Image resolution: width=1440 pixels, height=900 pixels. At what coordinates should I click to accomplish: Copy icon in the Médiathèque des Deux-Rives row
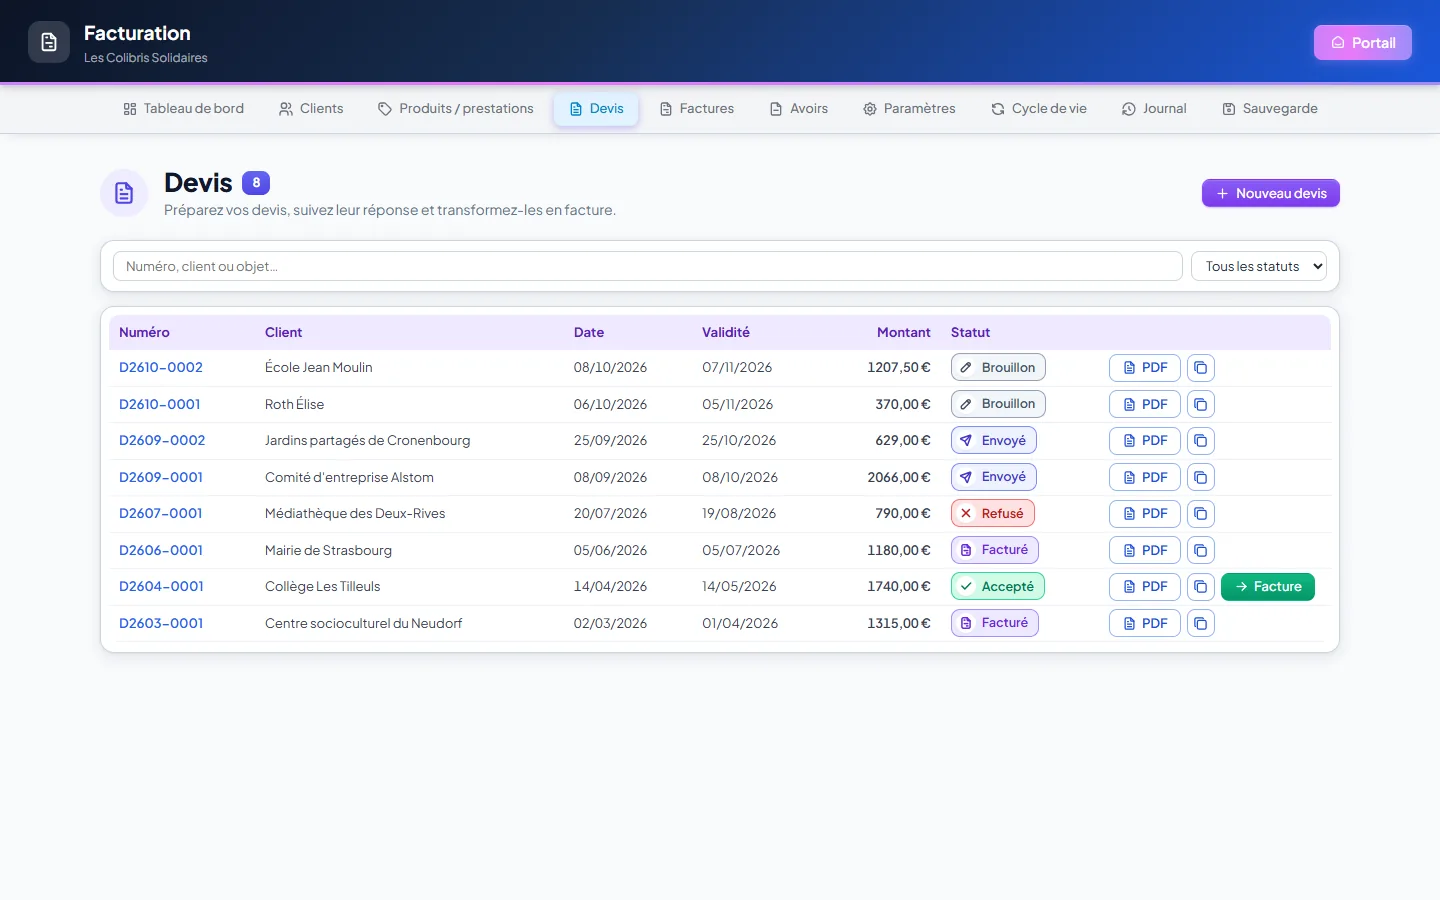pyautogui.click(x=1201, y=514)
